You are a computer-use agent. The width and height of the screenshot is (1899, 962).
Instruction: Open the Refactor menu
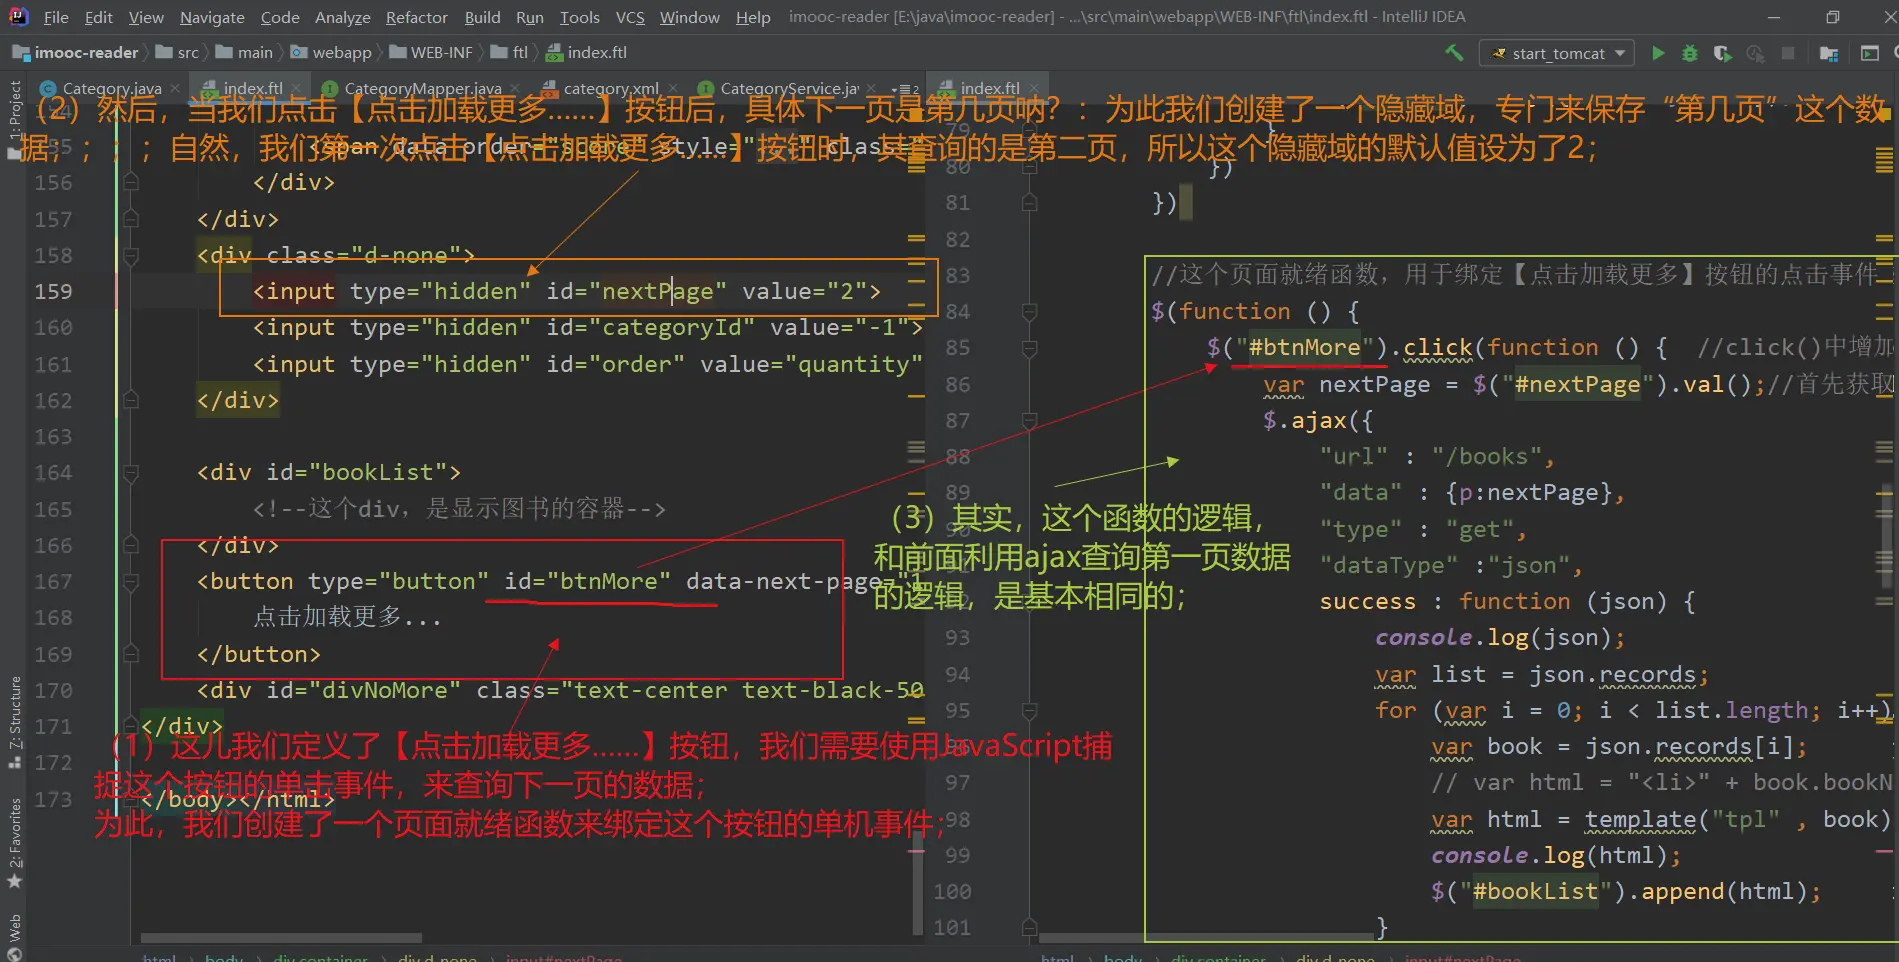click(416, 17)
